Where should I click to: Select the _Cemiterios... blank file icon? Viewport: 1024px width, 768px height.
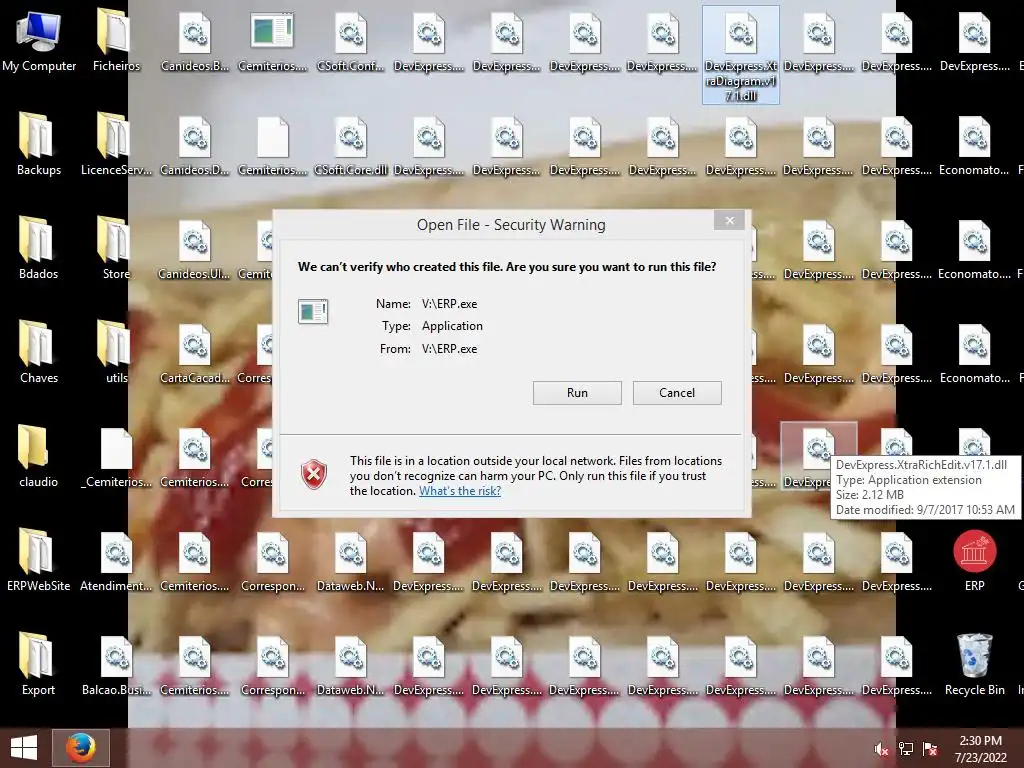tap(116, 456)
